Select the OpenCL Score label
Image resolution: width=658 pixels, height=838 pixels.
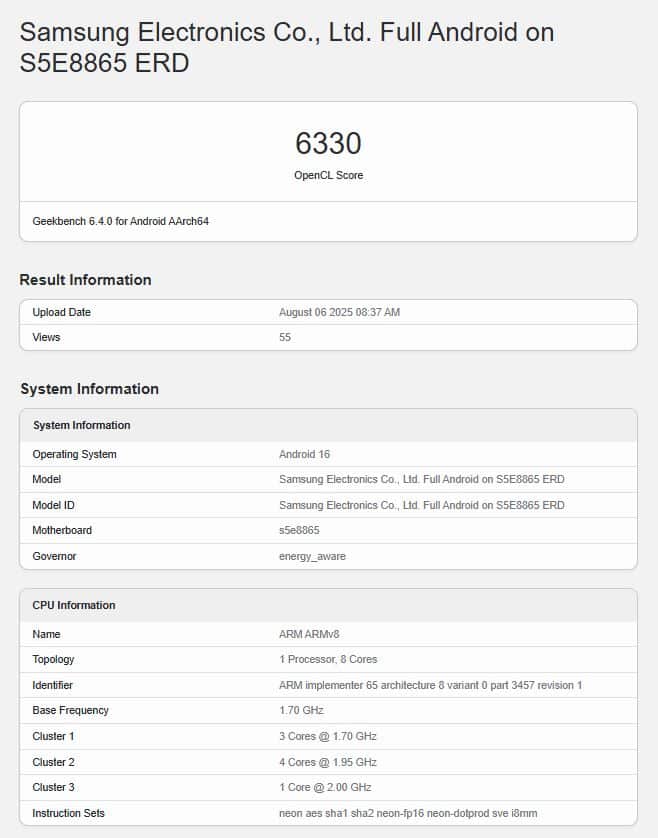point(328,175)
